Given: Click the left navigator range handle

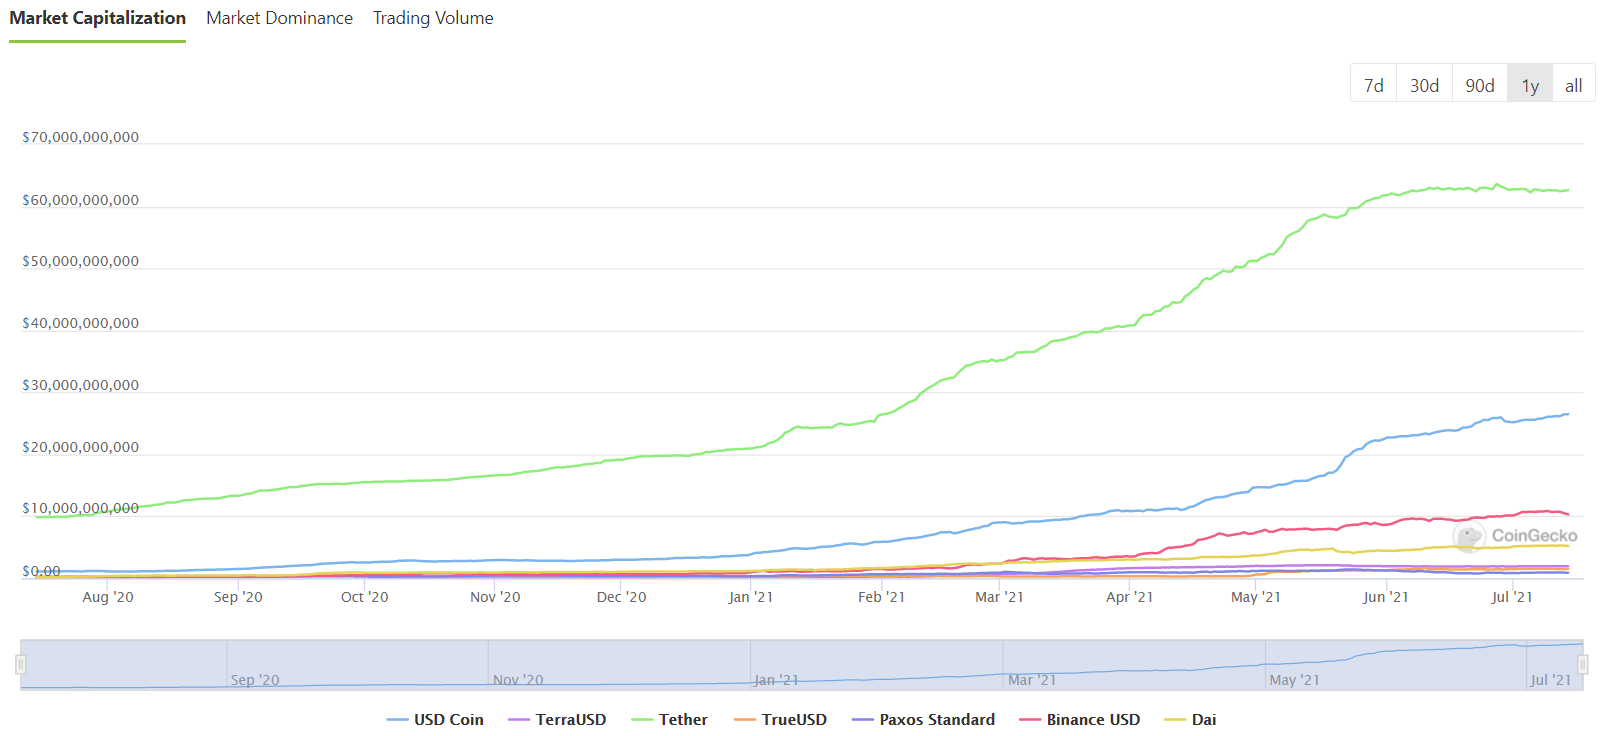Looking at the screenshot, I should (x=20, y=665).
